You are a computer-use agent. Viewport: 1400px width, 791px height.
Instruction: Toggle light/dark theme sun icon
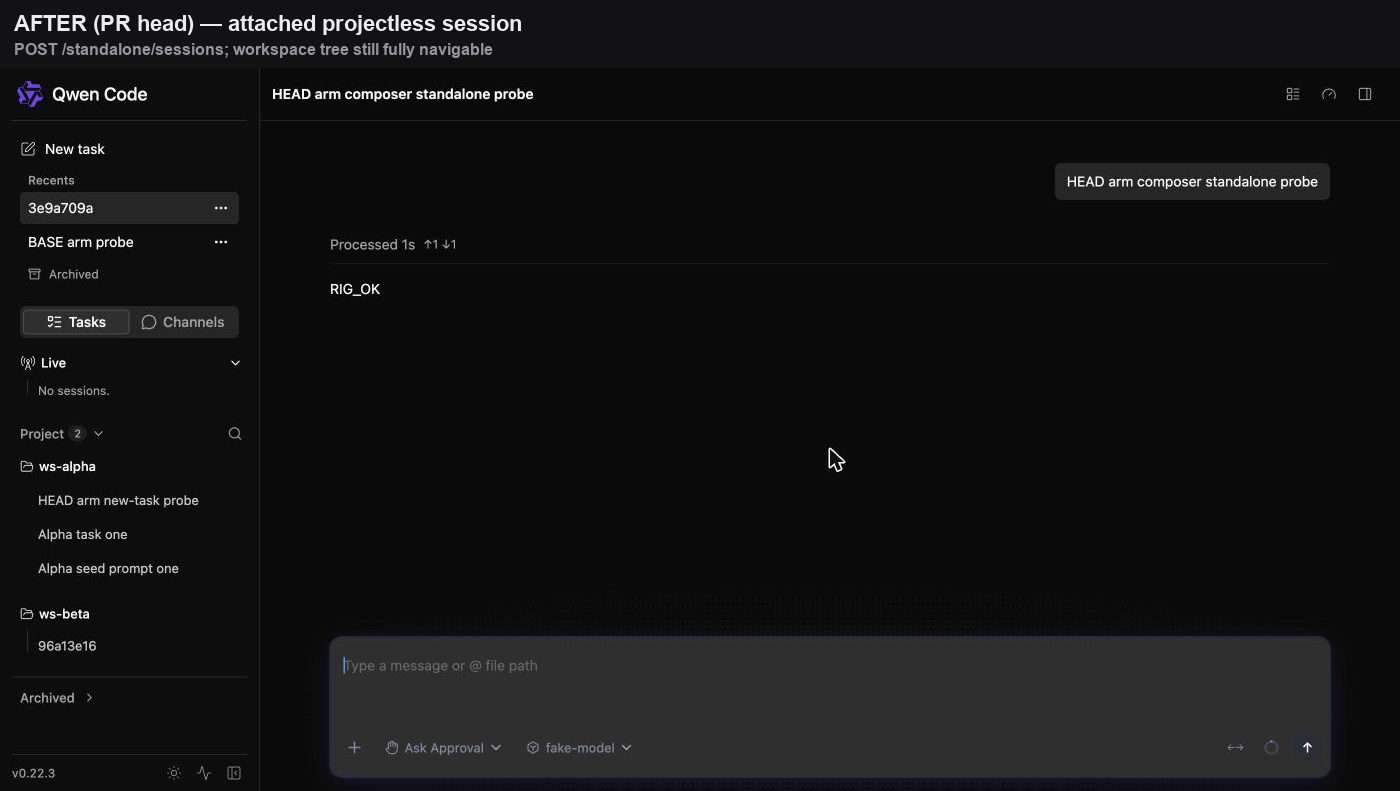174,773
